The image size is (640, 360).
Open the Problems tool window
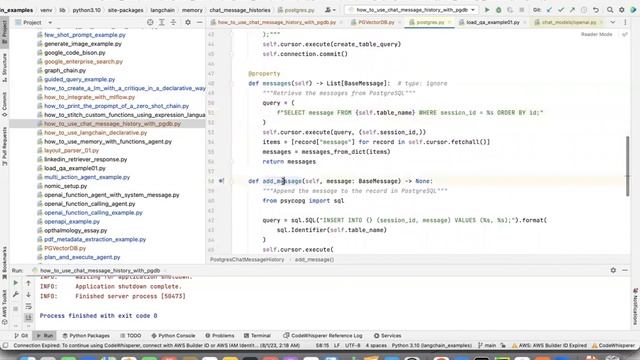[220, 336]
